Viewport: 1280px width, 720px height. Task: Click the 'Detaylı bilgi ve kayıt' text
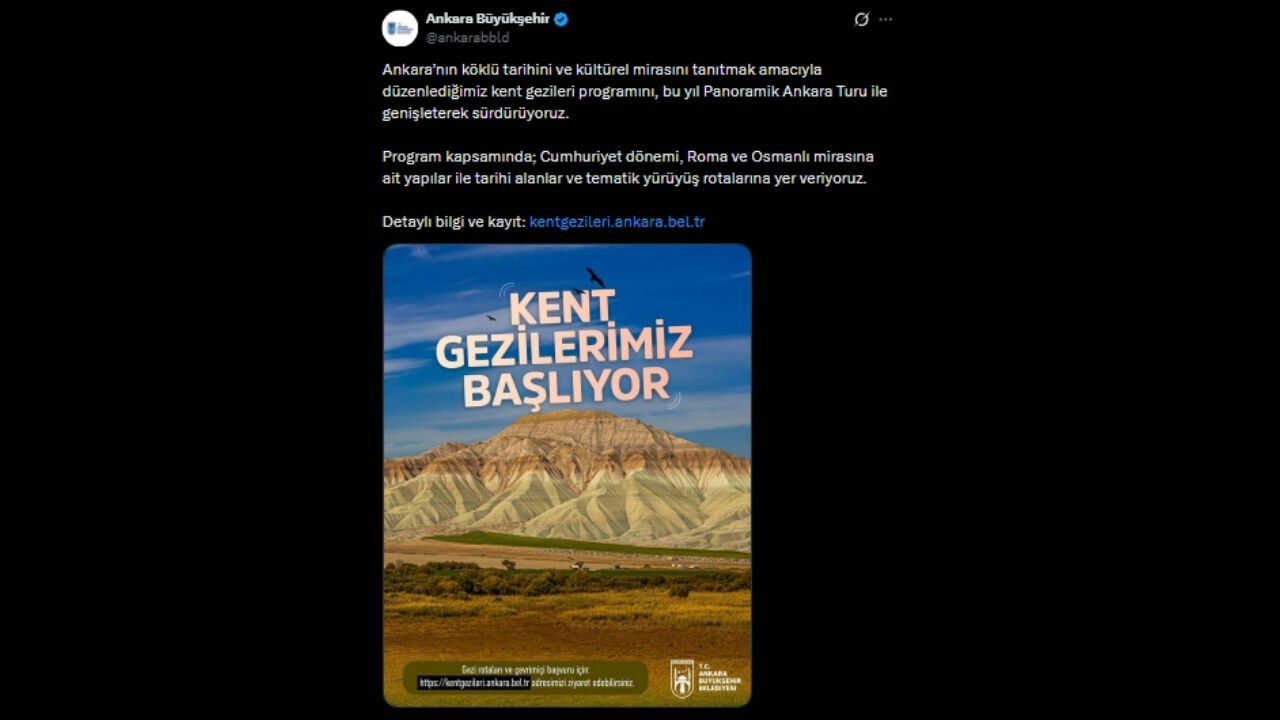[454, 222]
